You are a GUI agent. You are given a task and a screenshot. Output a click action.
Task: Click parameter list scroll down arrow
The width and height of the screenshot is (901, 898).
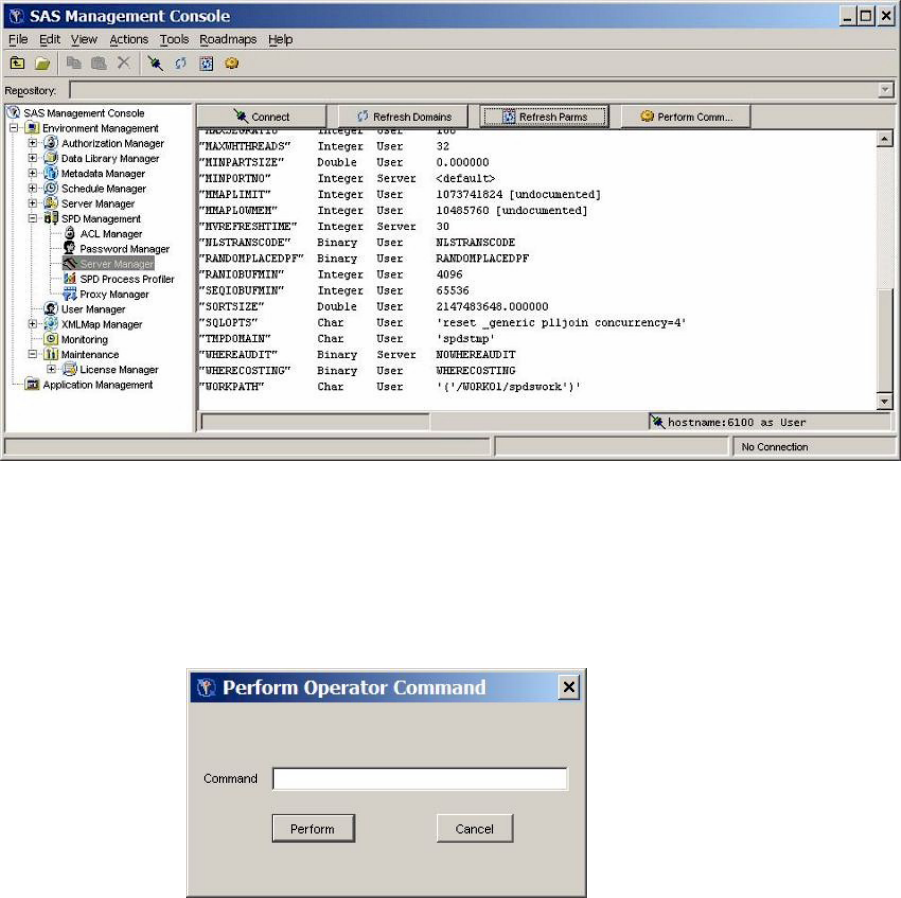pos(885,402)
